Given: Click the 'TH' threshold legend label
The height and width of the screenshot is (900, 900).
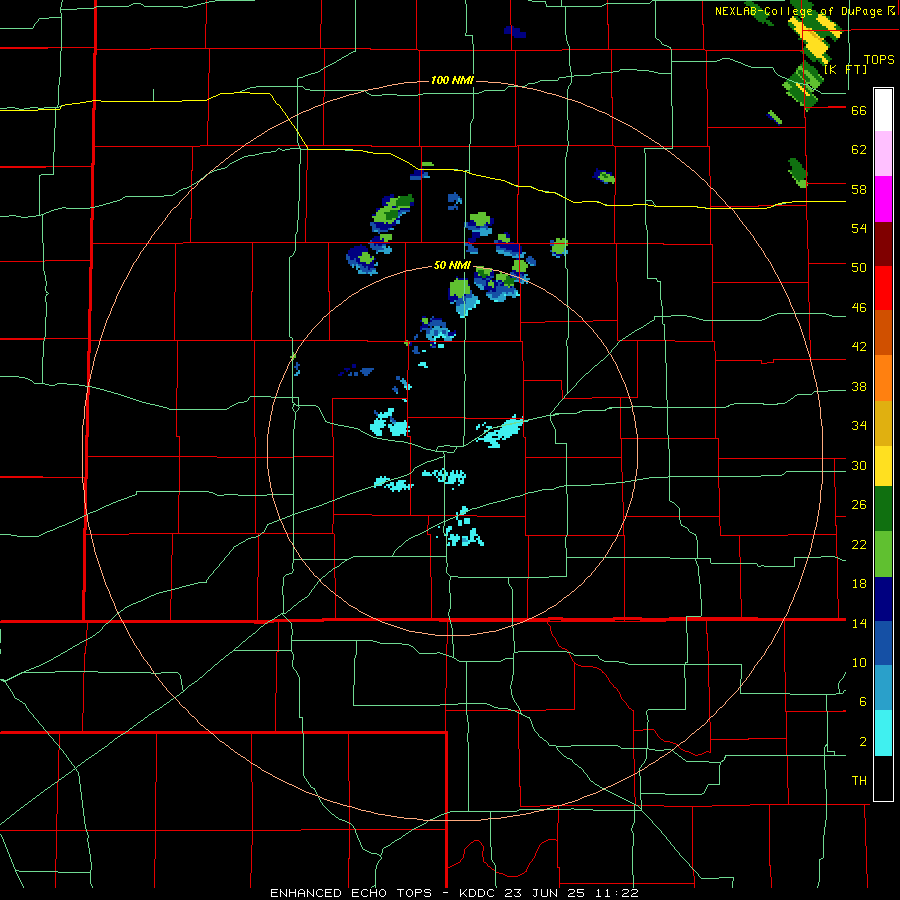Looking at the screenshot, I should pos(859,781).
